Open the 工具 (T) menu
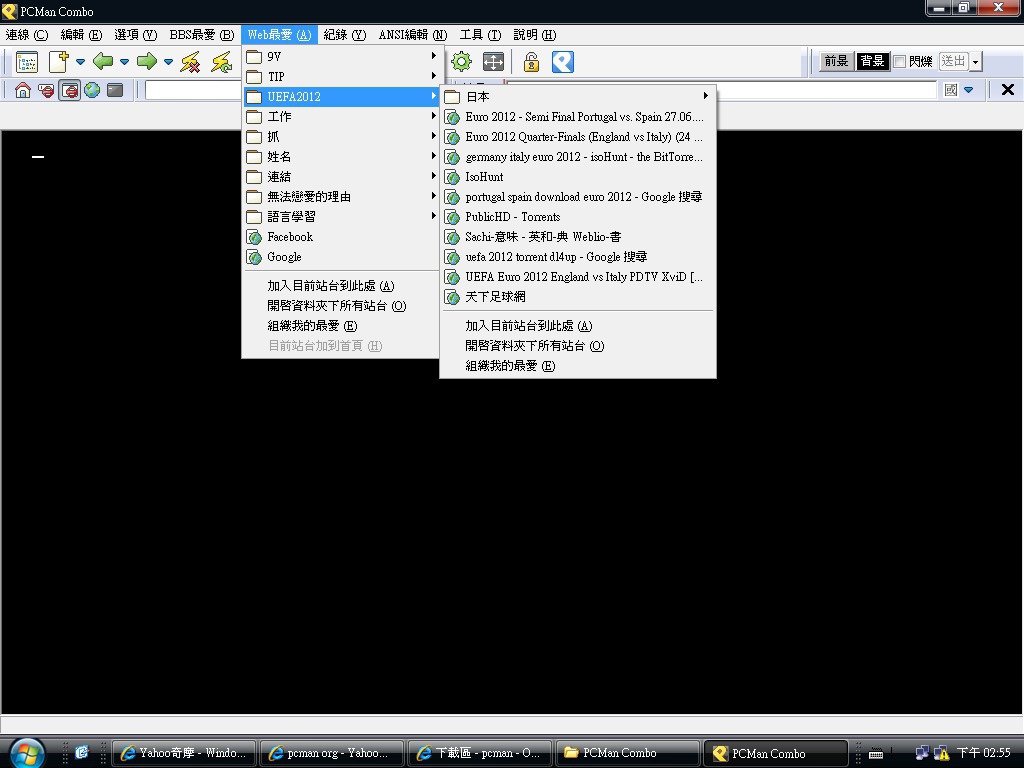This screenshot has height=768, width=1024. (x=480, y=35)
